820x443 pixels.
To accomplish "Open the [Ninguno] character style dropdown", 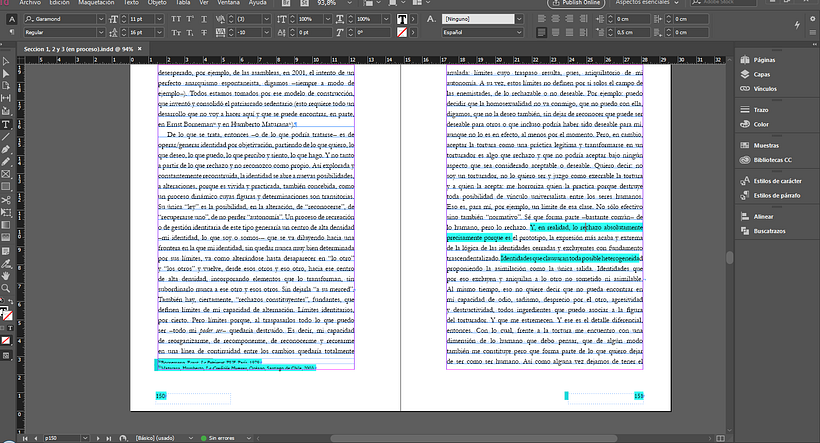I will pos(519,19).
